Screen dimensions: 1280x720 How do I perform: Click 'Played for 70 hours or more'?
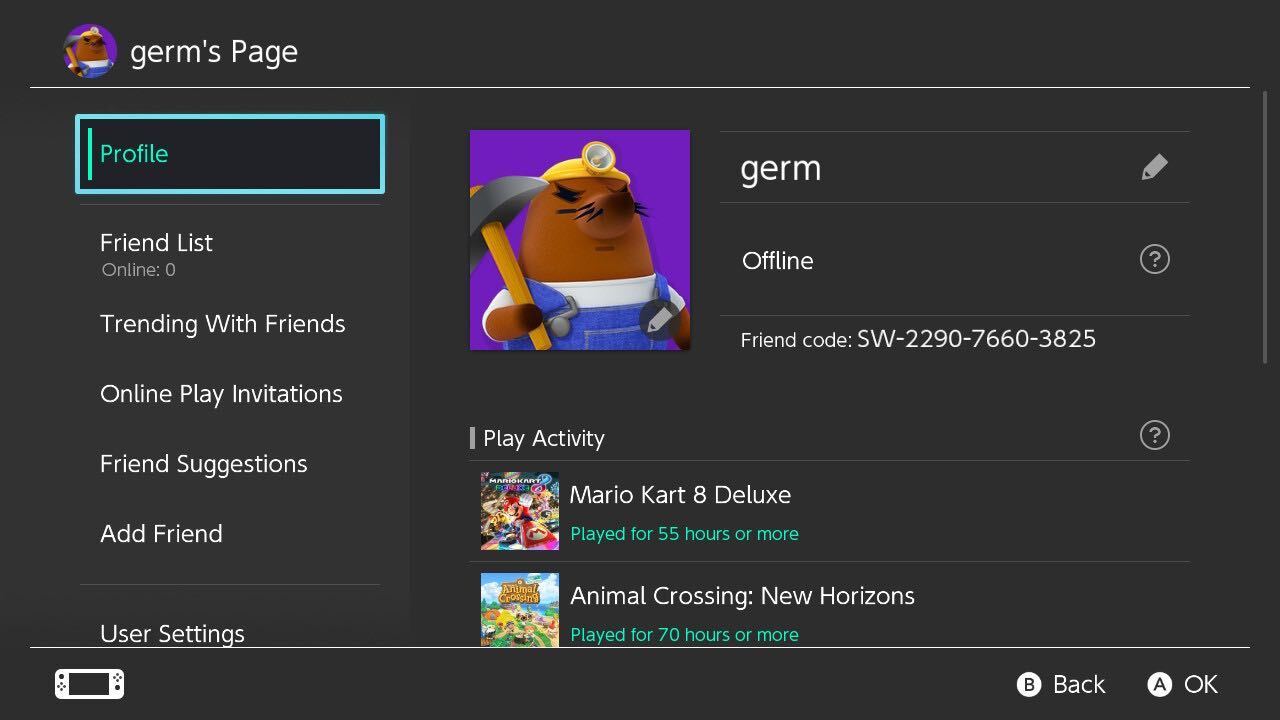pos(684,635)
